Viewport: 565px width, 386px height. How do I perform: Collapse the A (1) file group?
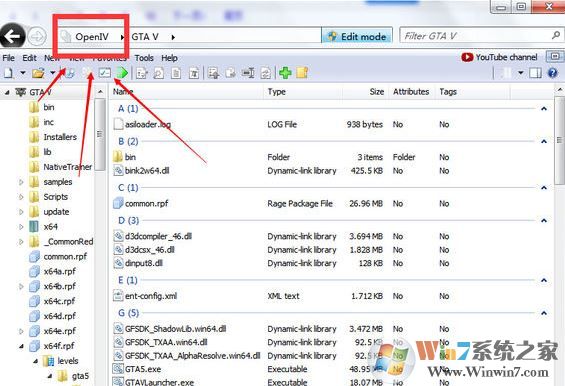544,108
